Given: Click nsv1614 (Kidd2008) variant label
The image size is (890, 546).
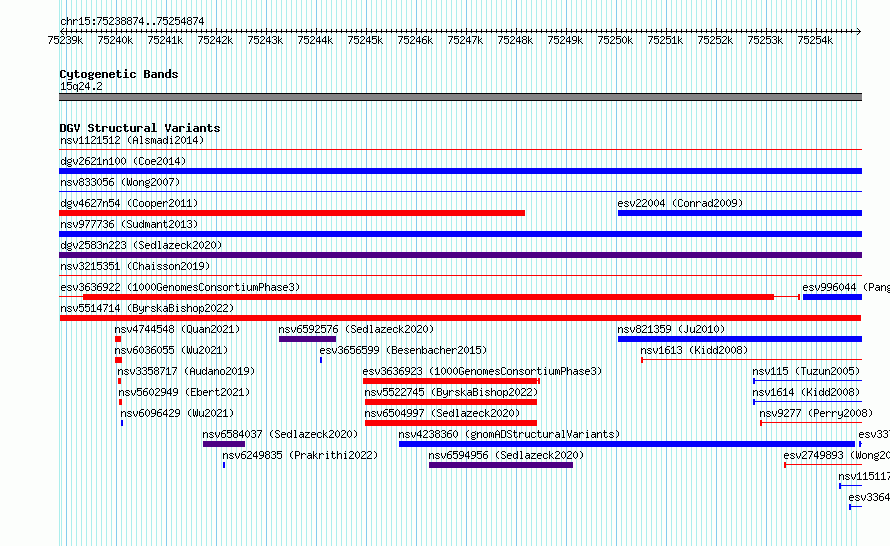Looking at the screenshot, I should [x=806, y=392].
